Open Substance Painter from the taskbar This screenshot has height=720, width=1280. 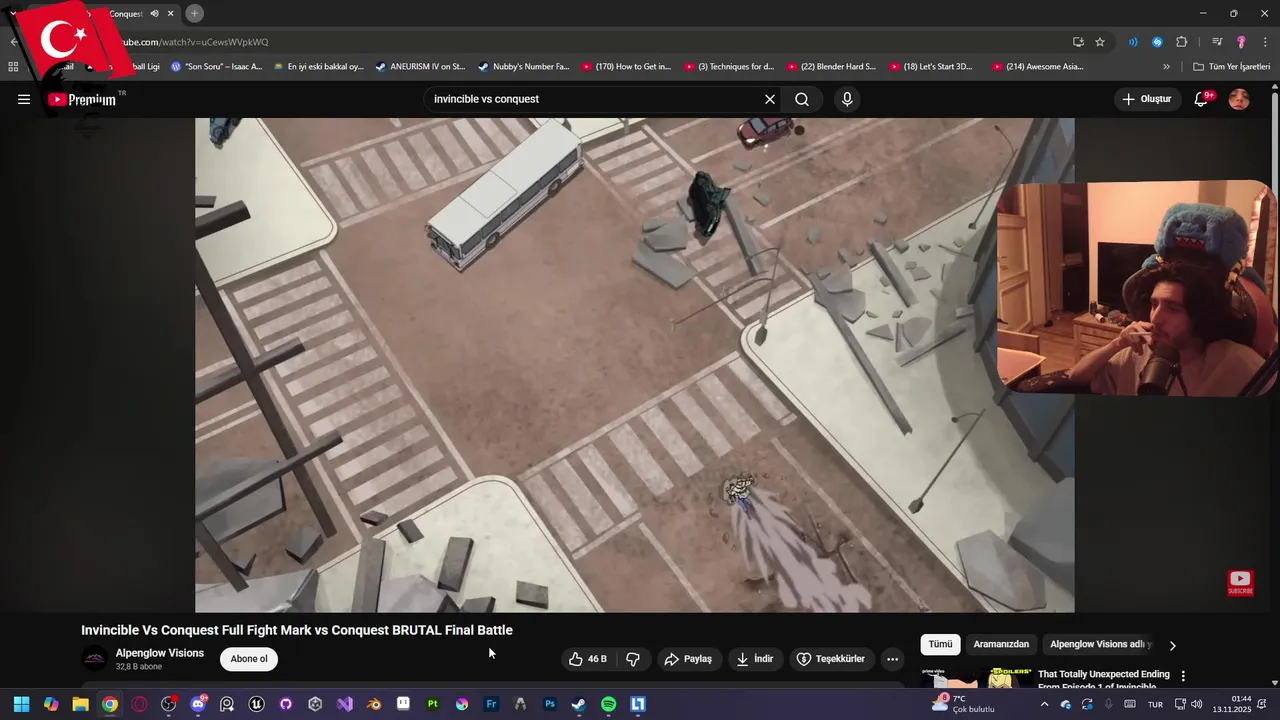click(432, 704)
